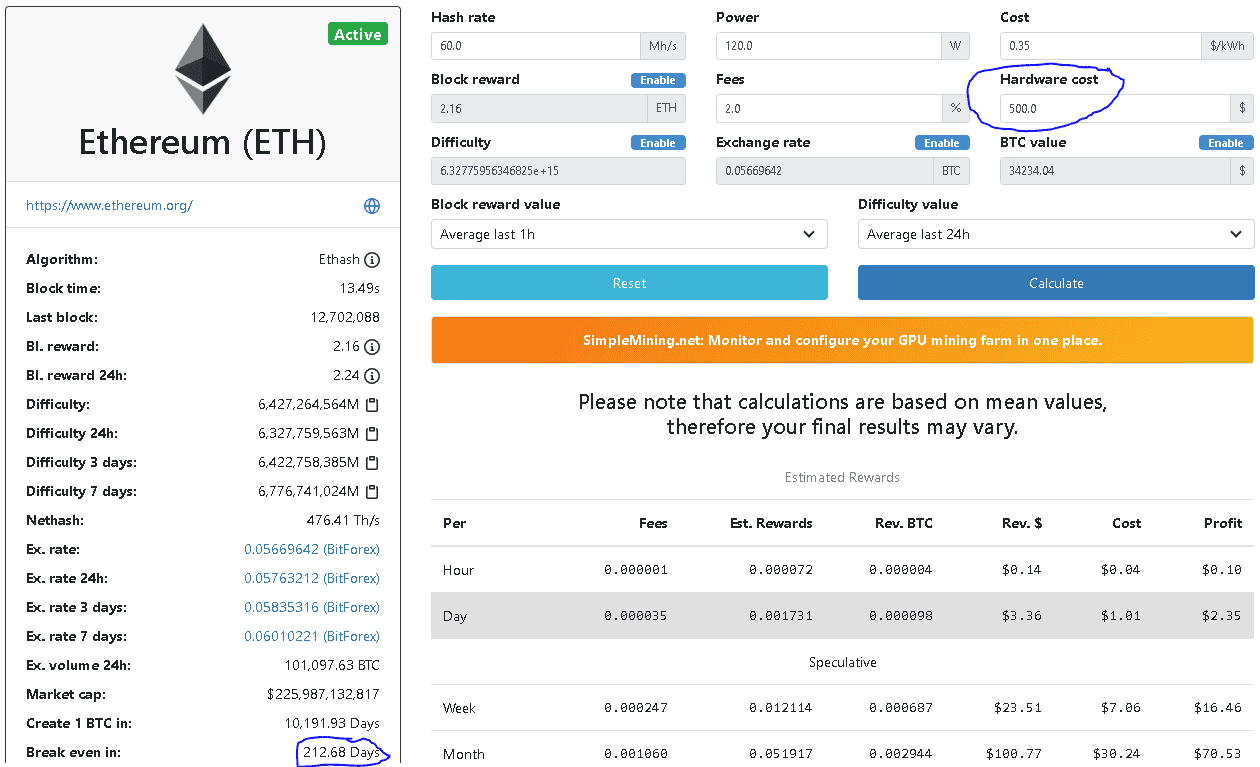Click the Fees percentage input field
1260x767 pixels.
[x=828, y=108]
